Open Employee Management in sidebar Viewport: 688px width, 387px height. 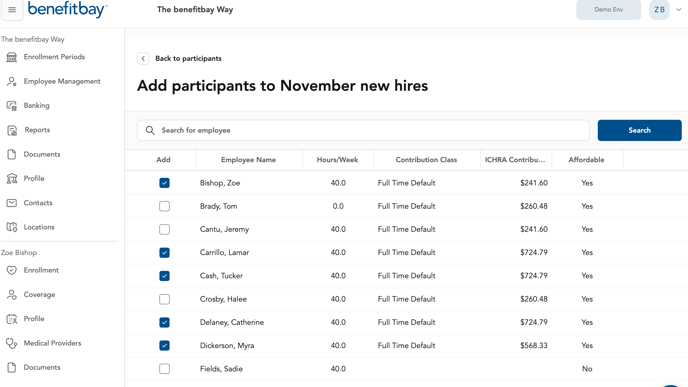pos(62,82)
